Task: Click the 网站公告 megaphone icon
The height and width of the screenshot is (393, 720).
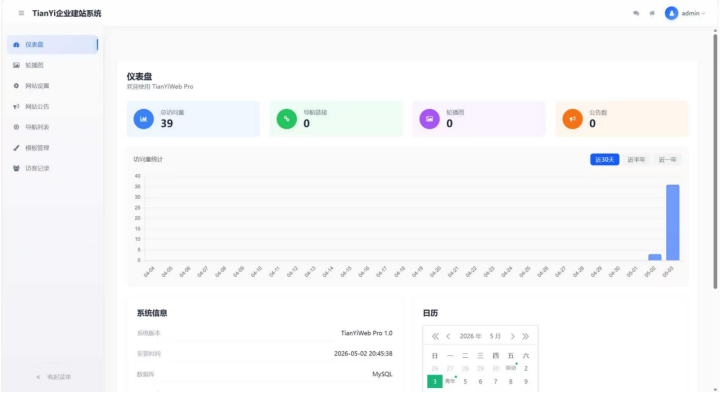Action: (x=17, y=107)
